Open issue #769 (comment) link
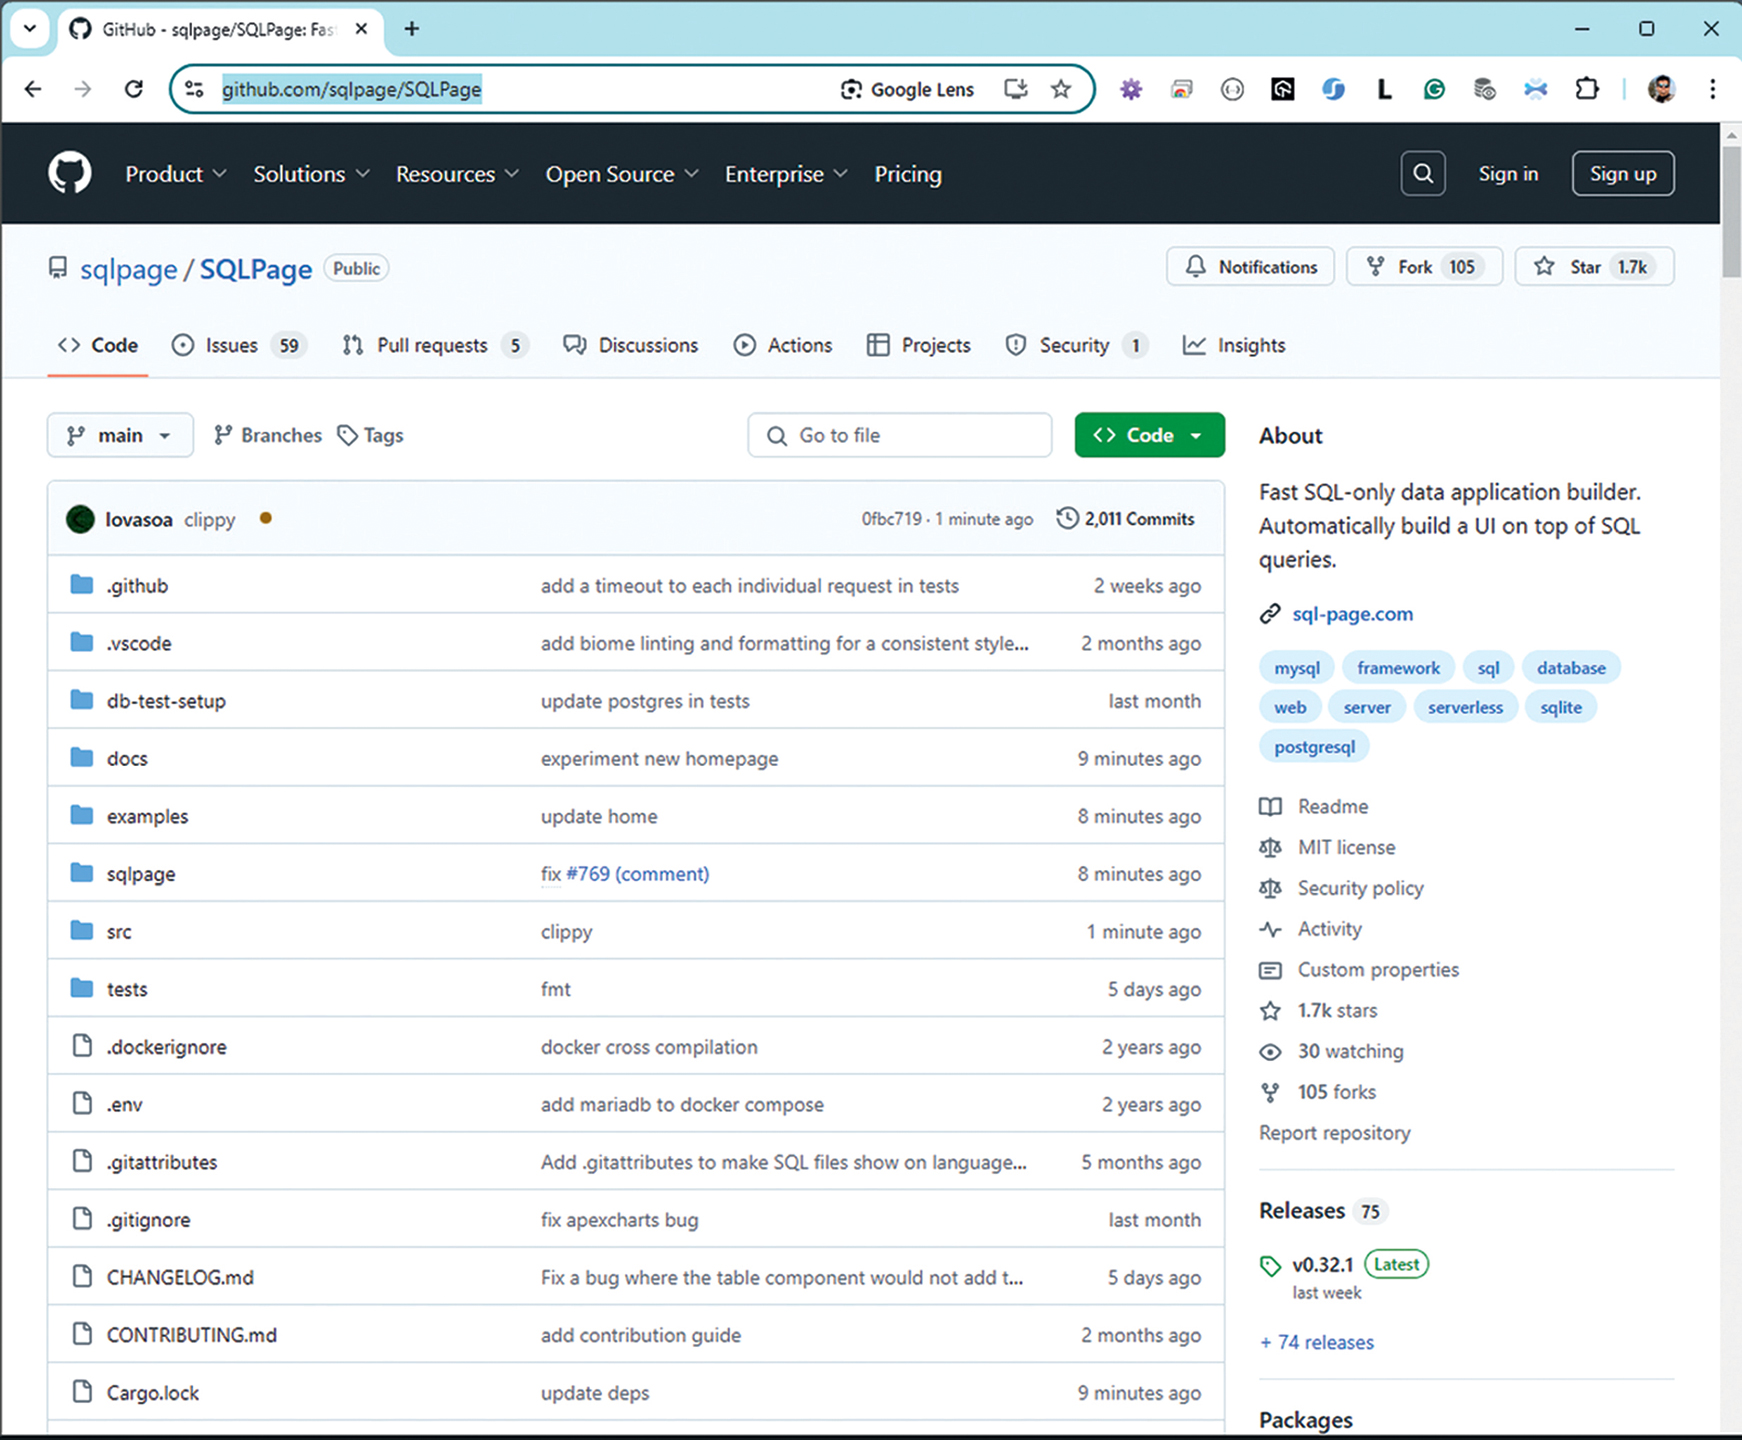Screen dimensions: 1742x1440 637,874
